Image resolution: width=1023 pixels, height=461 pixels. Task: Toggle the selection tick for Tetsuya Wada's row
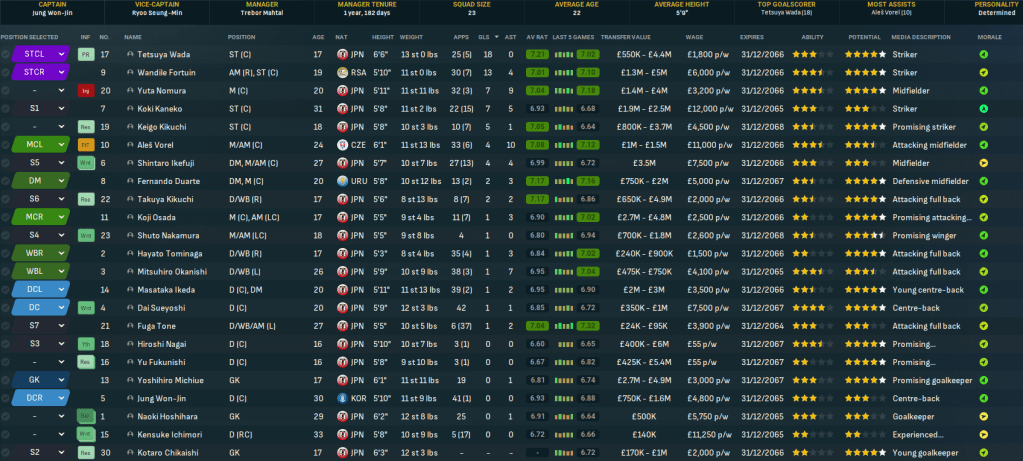(6, 54)
